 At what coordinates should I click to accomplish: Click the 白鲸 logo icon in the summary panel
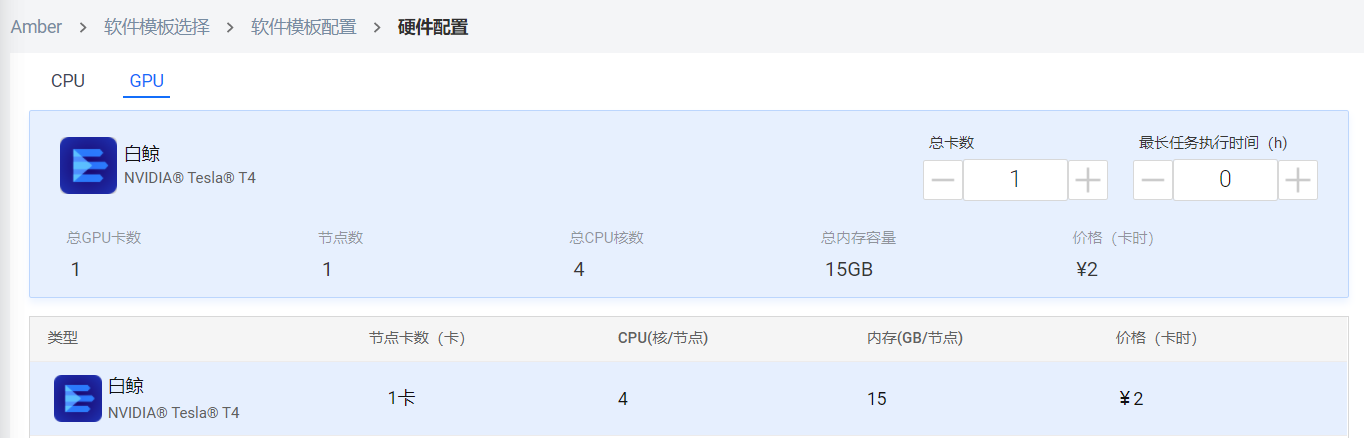point(88,165)
